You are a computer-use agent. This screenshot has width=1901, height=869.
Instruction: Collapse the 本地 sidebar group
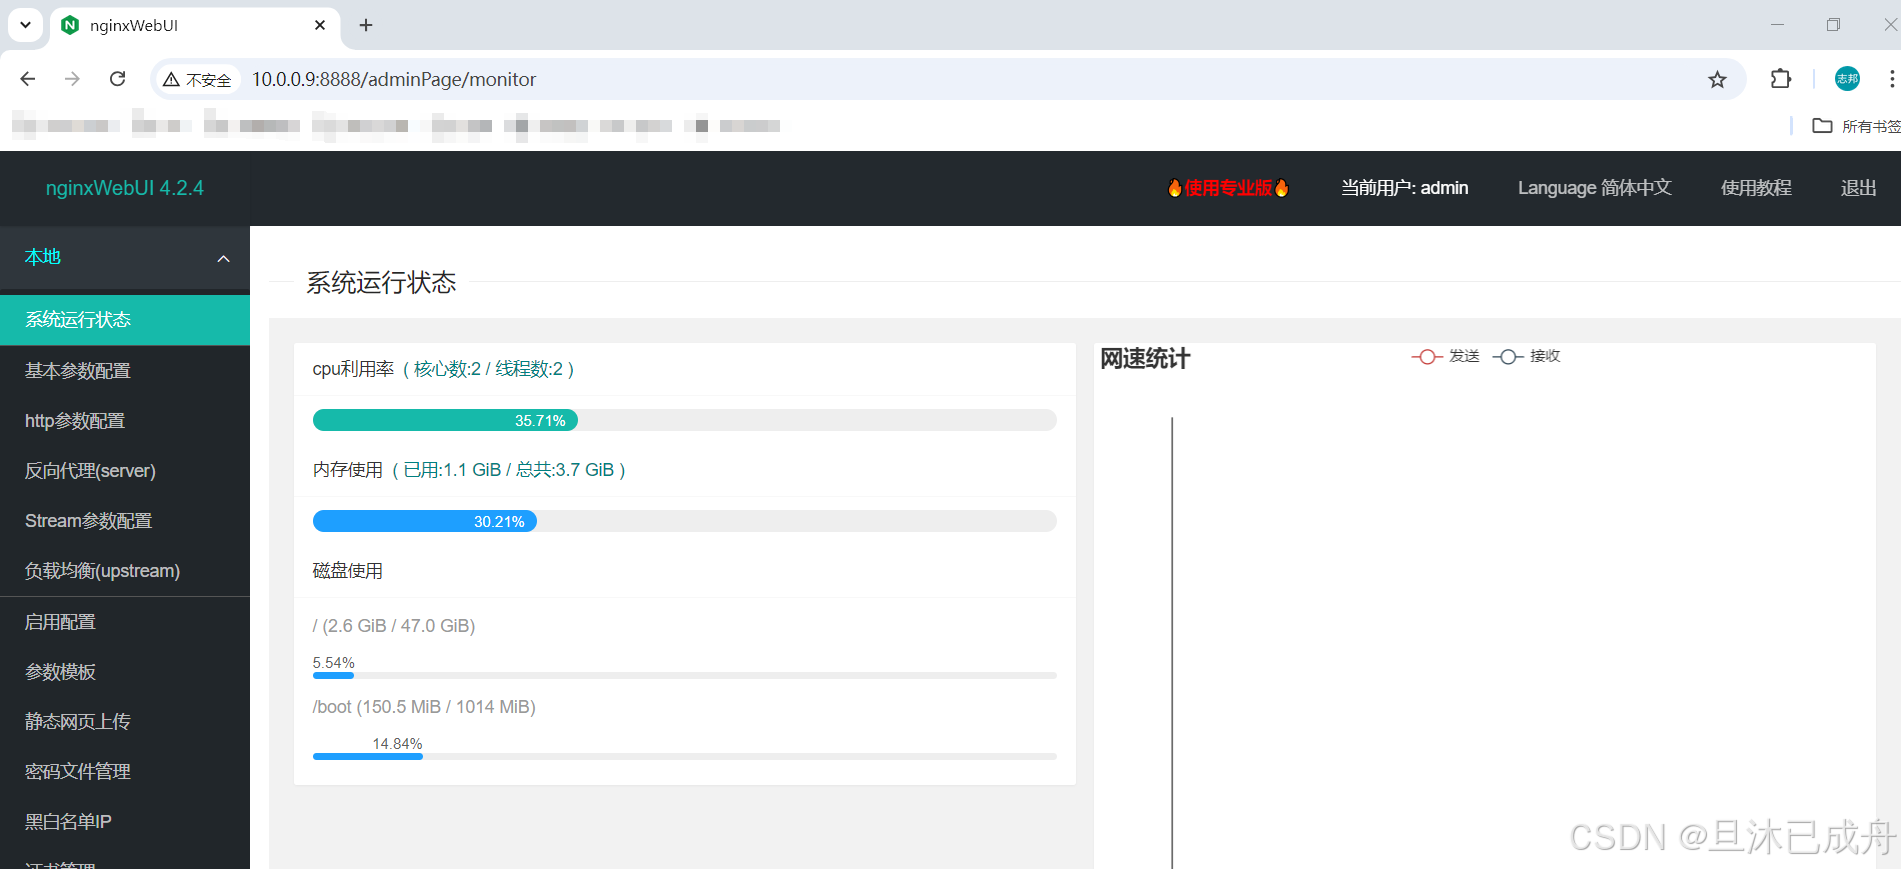(125, 258)
